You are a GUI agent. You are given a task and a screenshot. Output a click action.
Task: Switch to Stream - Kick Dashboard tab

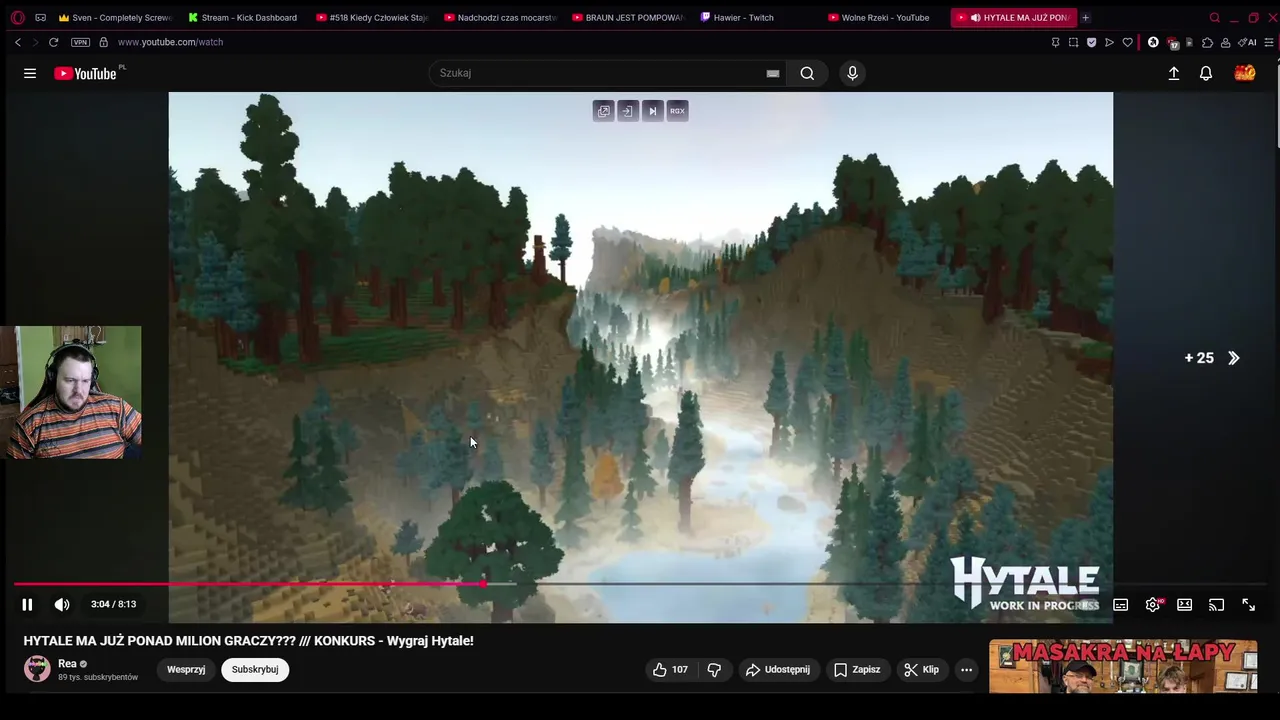pos(243,17)
